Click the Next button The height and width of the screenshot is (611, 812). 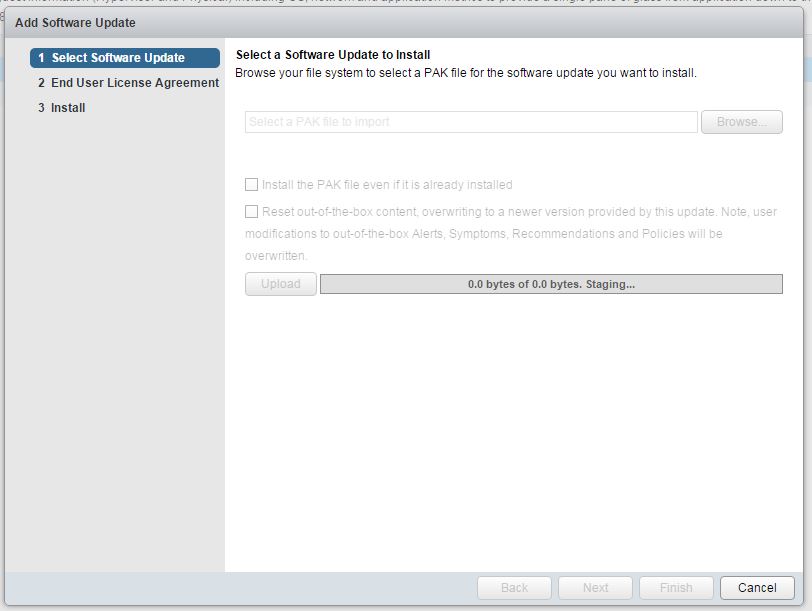click(595, 588)
